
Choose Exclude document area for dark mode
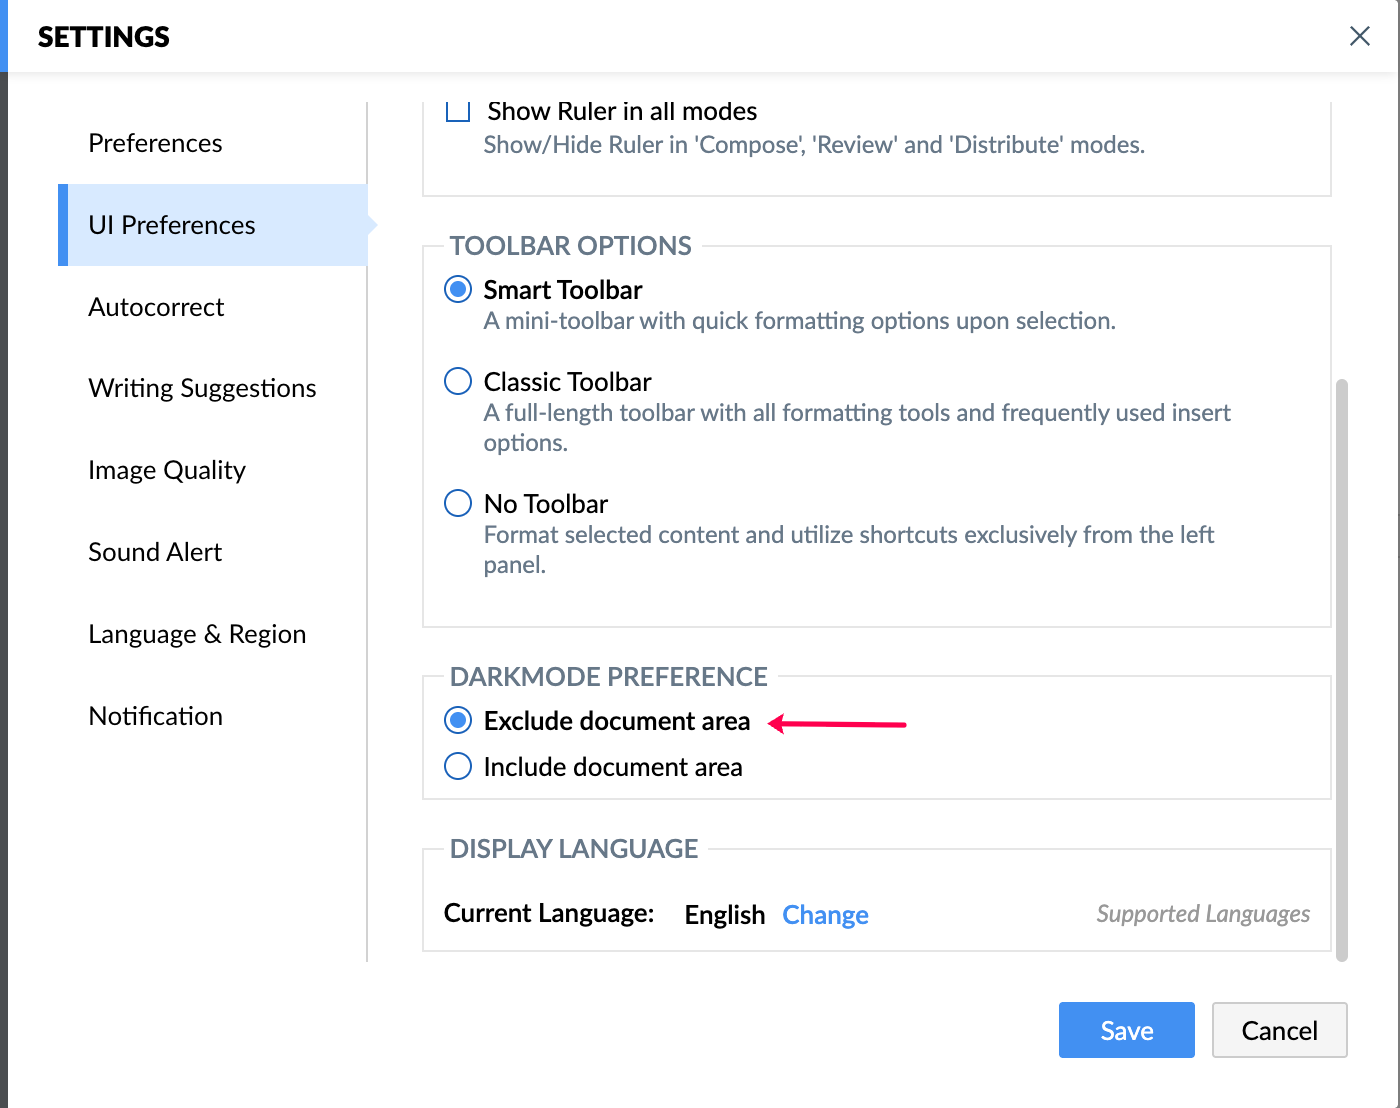pyautogui.click(x=458, y=720)
